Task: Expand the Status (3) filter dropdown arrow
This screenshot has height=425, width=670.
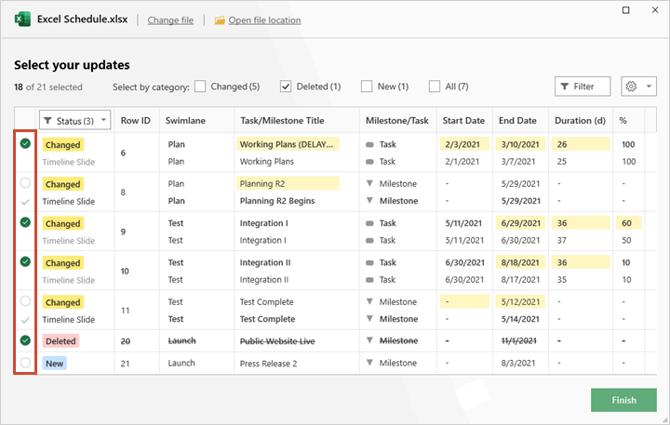Action: coord(103,120)
